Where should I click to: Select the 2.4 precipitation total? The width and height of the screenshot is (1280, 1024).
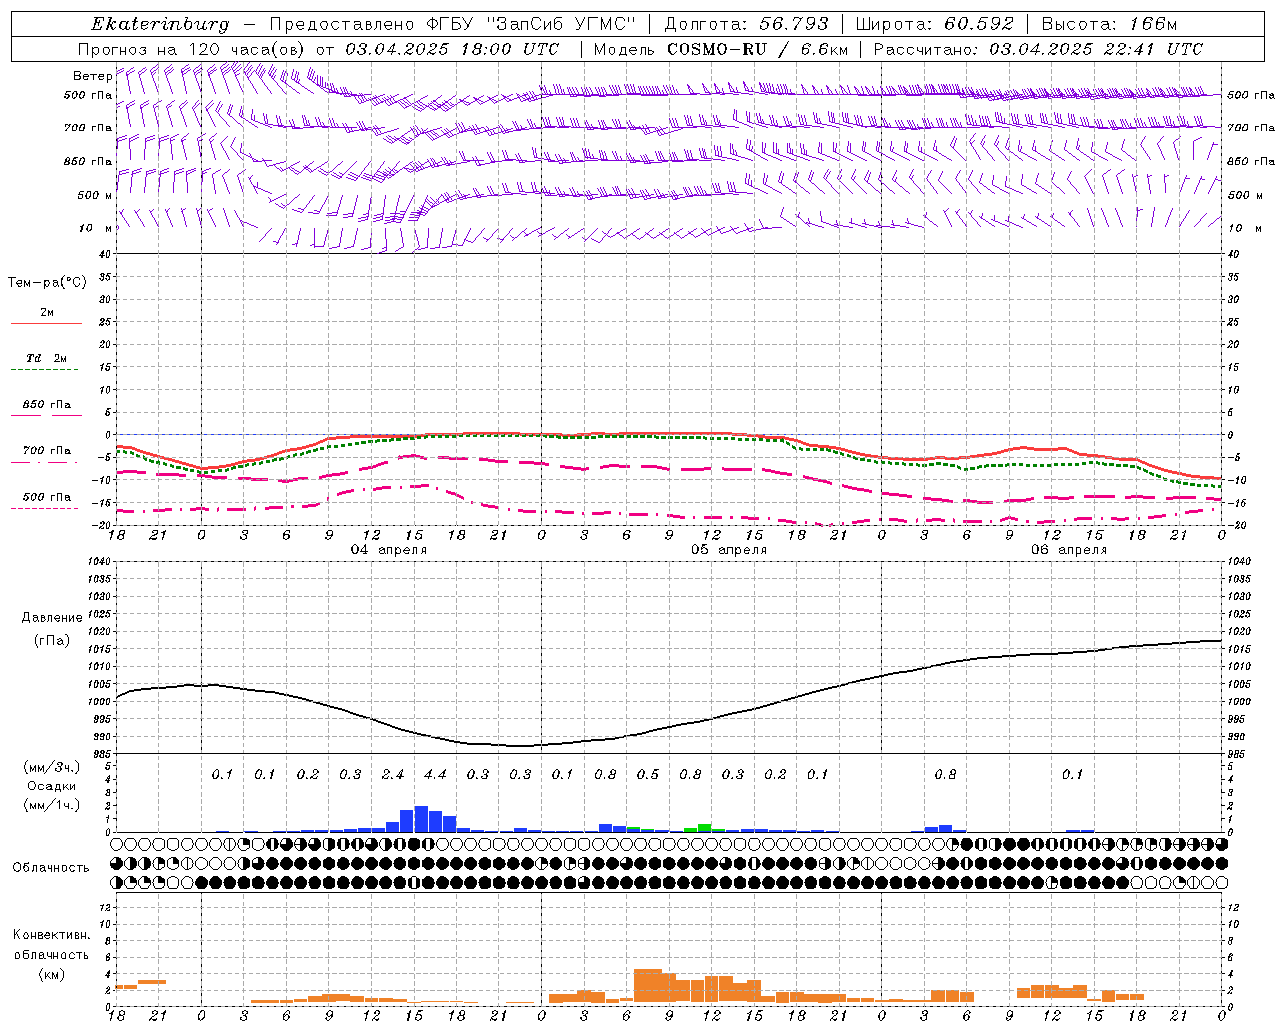pos(393,775)
